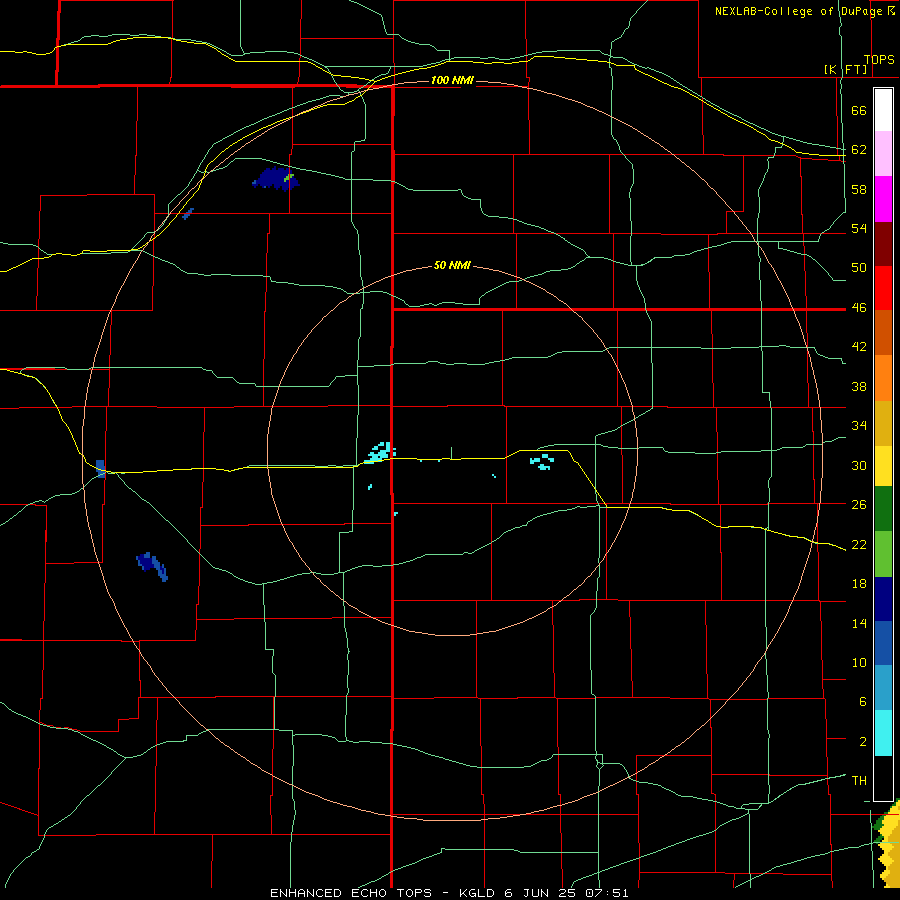
Task: Click the "ENHANCED ECHO TOPS" caption text
Action: [351, 893]
